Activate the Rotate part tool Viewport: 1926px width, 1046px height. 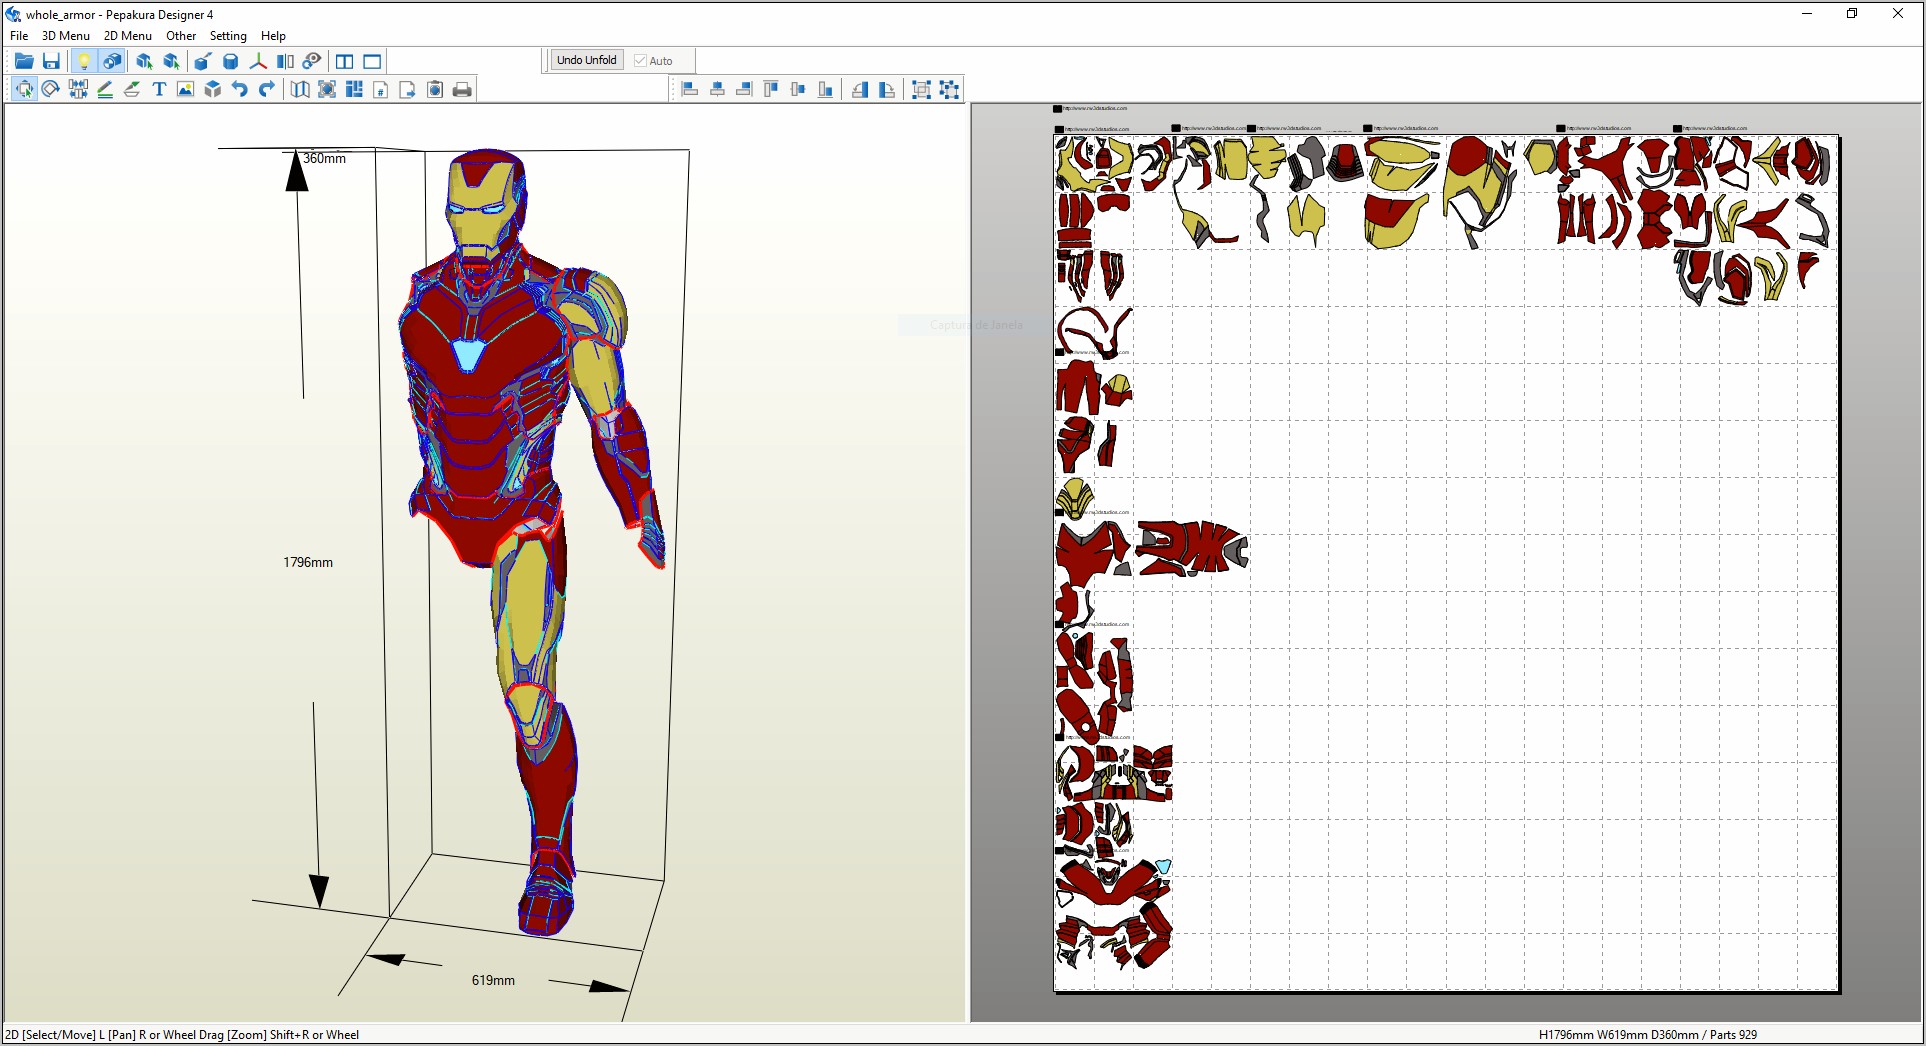[x=51, y=90]
